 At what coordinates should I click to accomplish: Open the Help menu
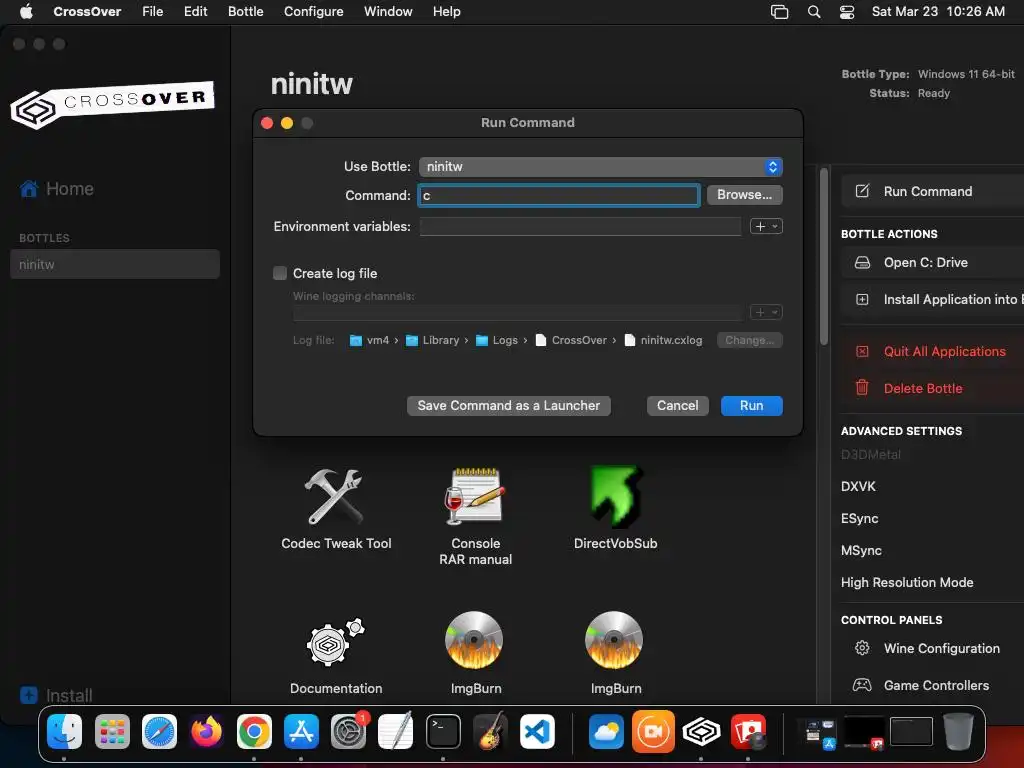tap(447, 11)
